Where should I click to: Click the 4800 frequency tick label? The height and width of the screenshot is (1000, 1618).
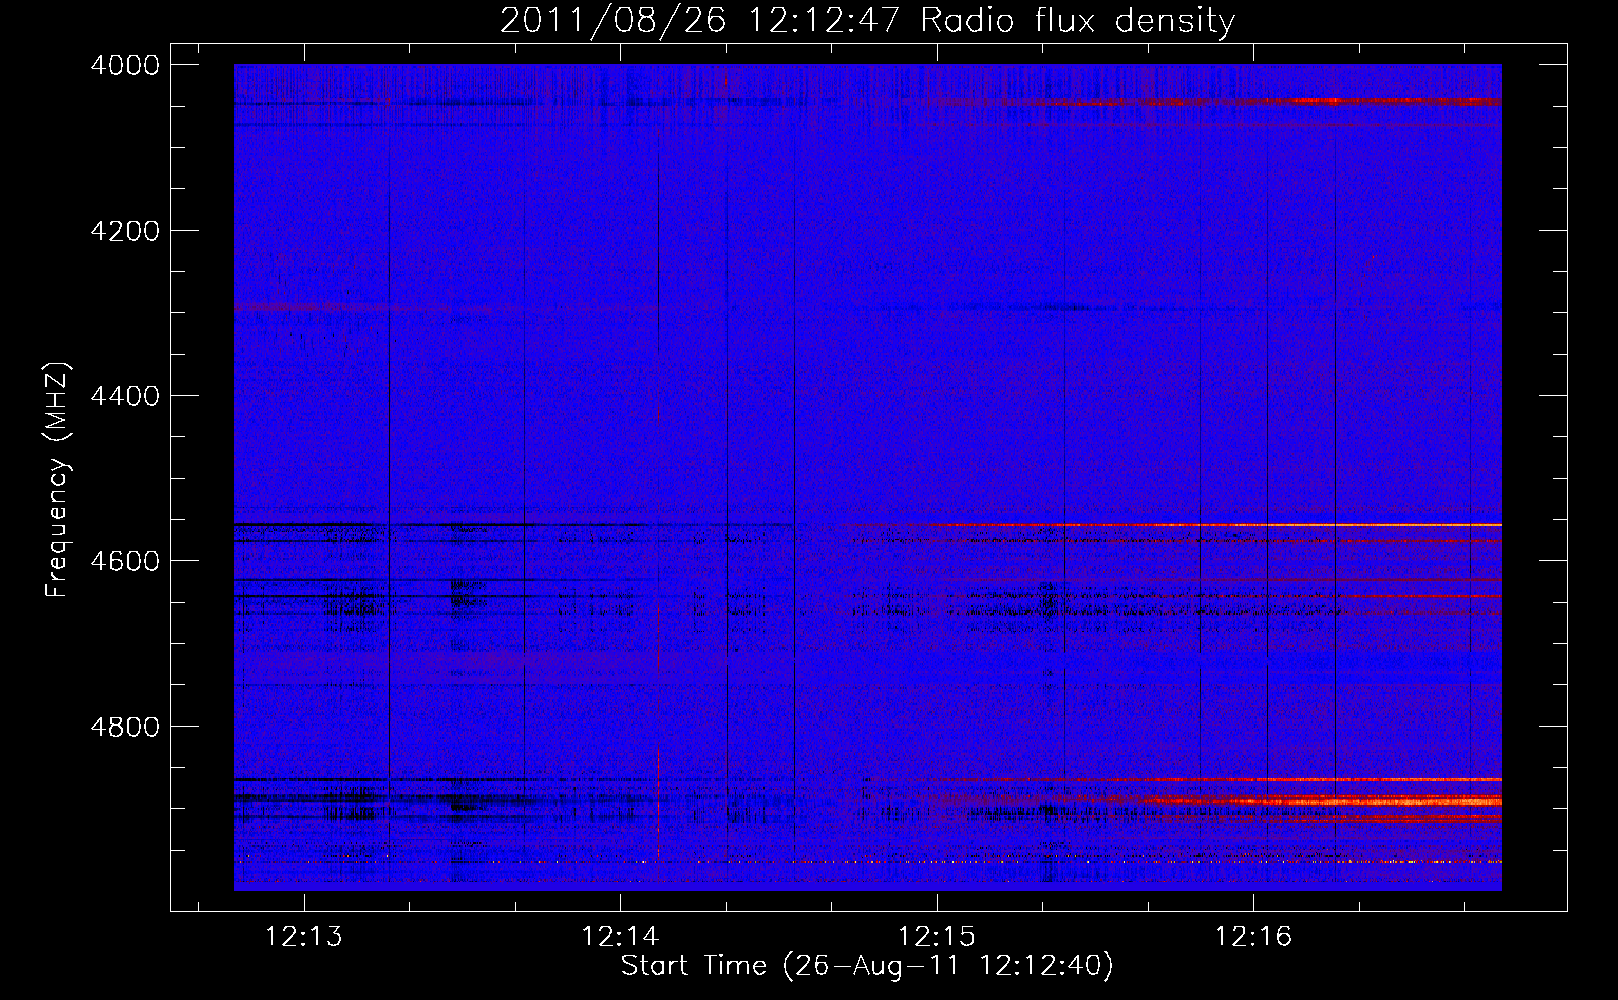125,726
